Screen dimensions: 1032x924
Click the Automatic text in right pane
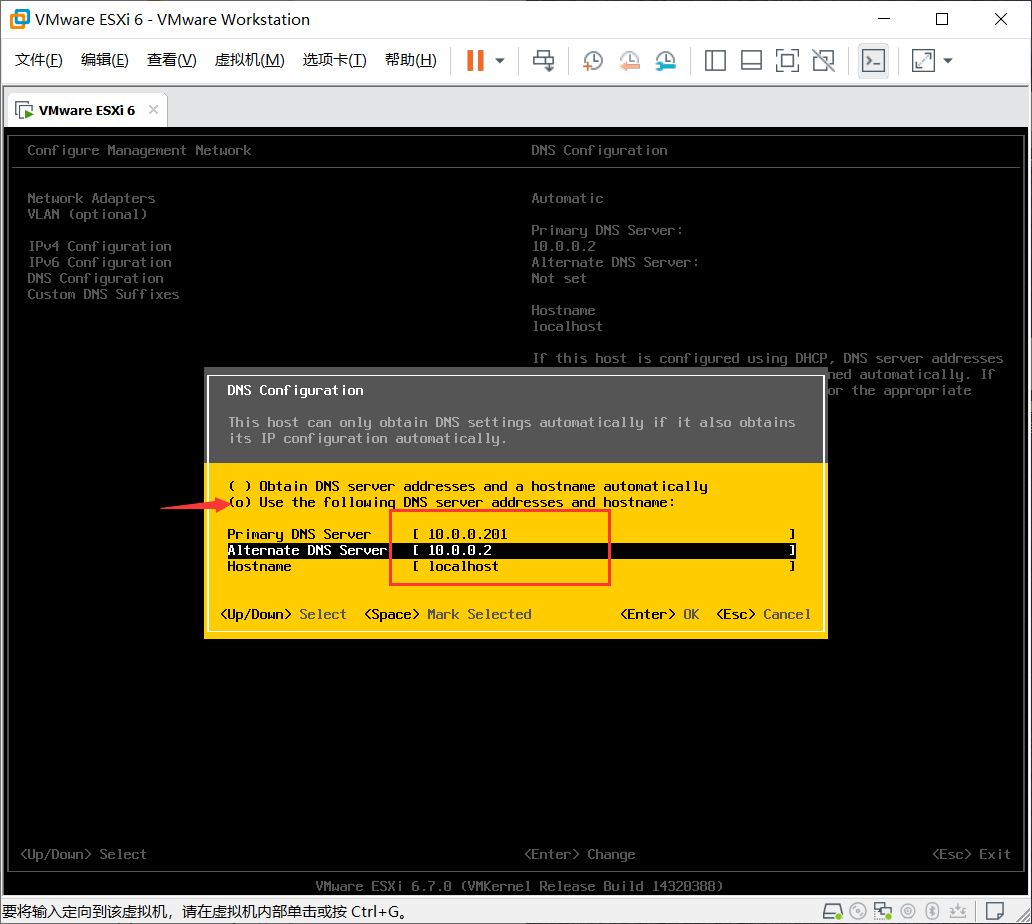coord(567,198)
